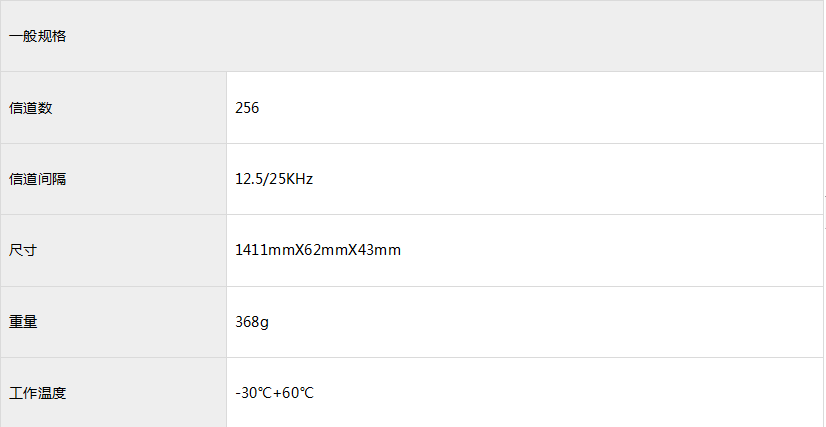Viewport: 826px width, 427px height.
Task: Select the 工作温度 row label
Action: 38,393
